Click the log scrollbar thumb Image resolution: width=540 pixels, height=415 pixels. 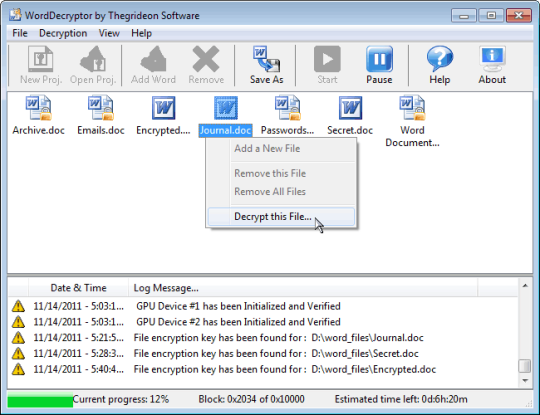pos(525,366)
